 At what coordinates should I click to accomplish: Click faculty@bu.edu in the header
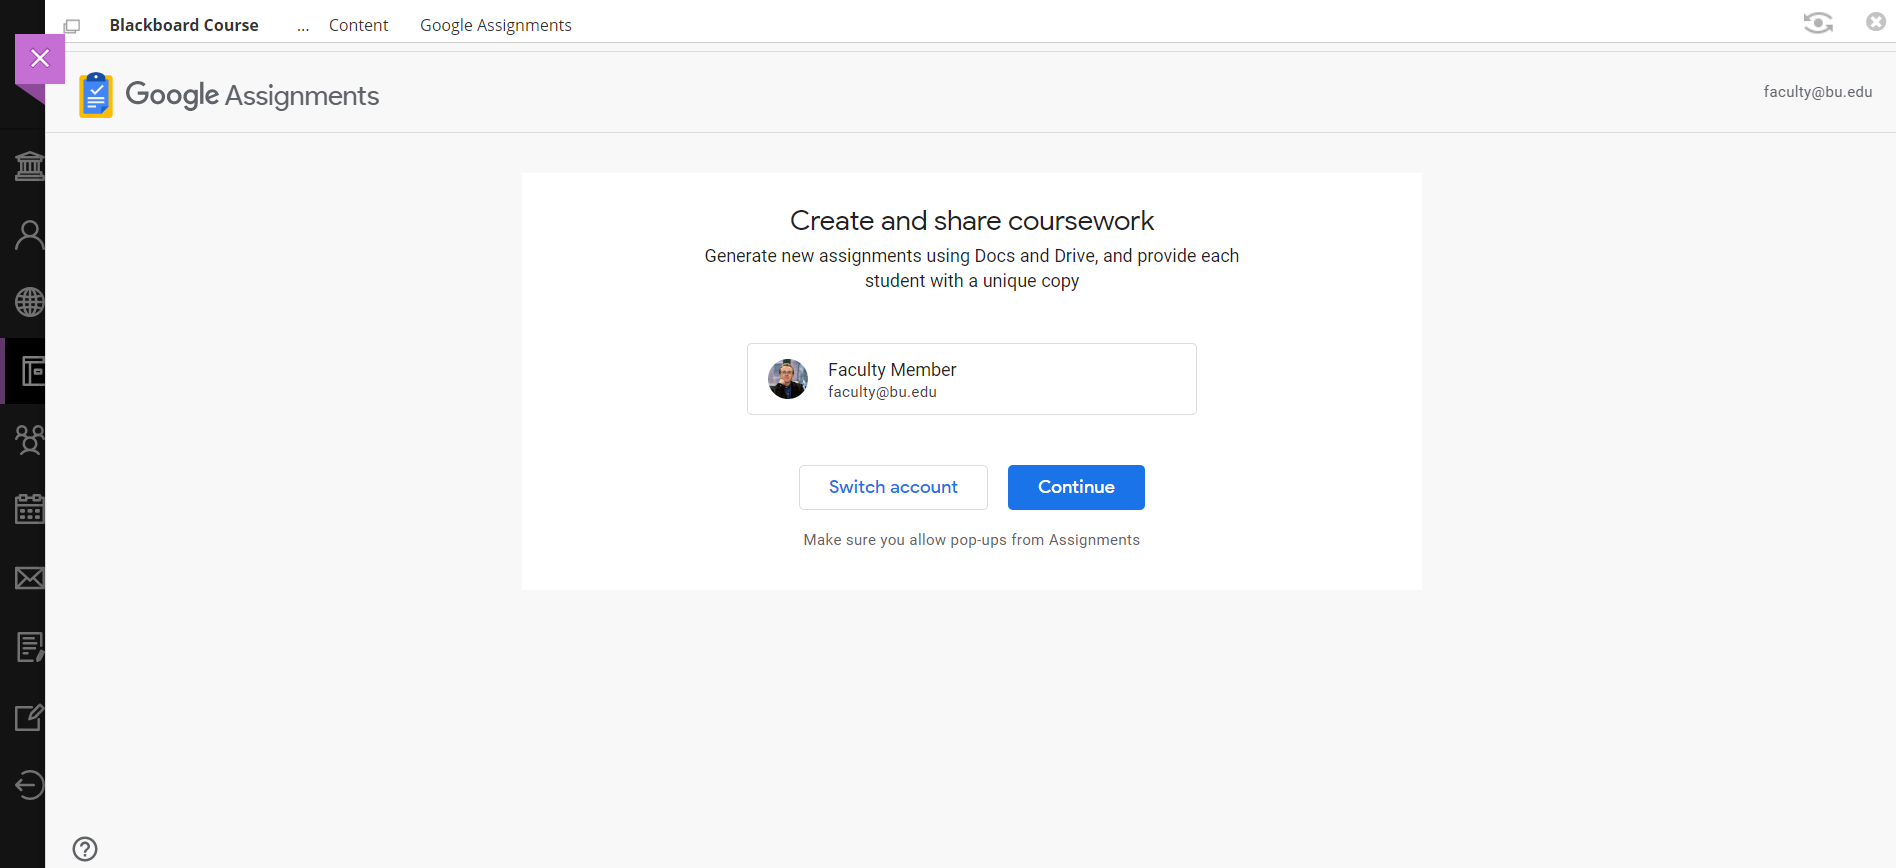click(1818, 92)
